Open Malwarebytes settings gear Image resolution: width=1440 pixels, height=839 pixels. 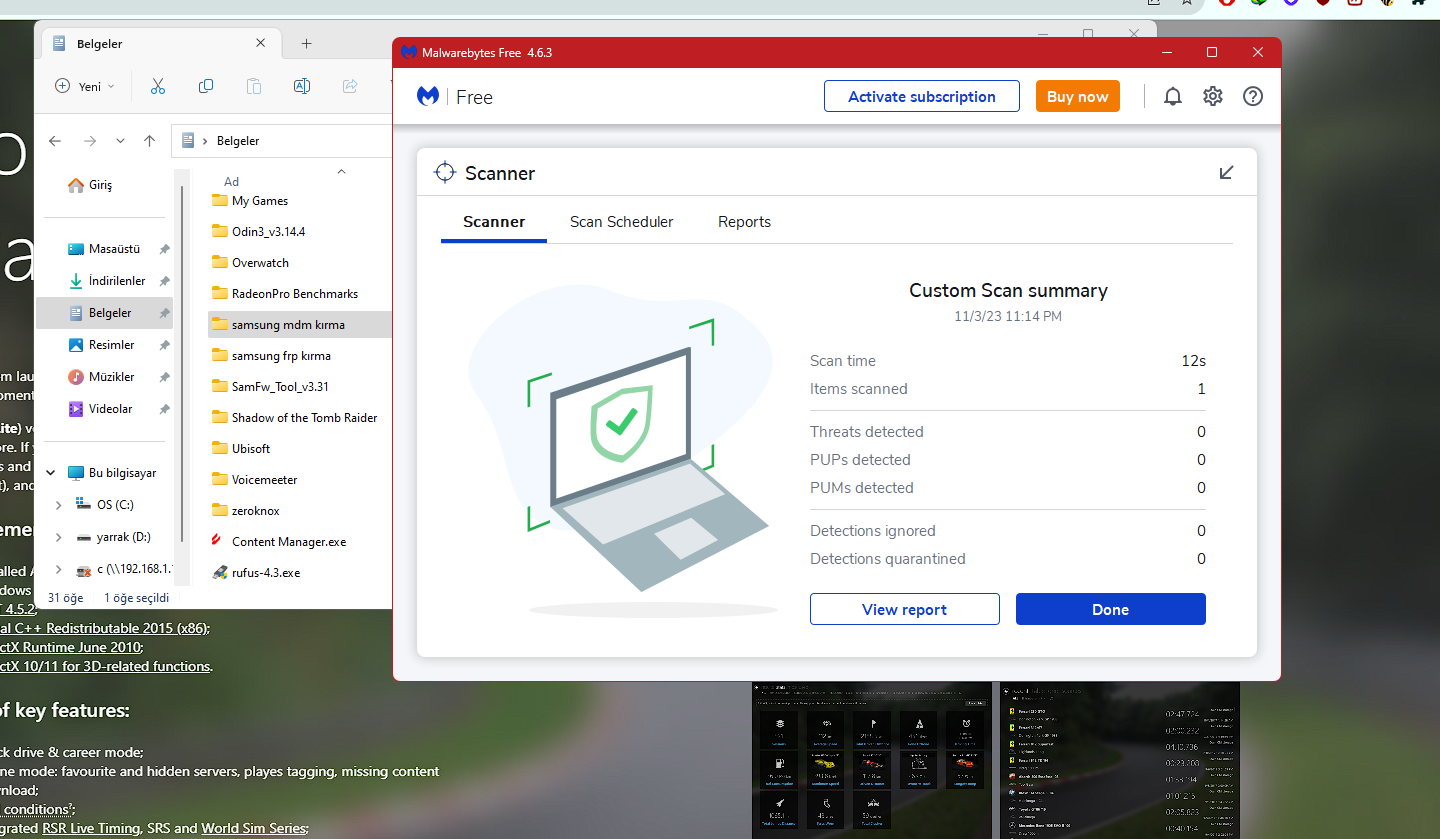pyautogui.click(x=1213, y=96)
